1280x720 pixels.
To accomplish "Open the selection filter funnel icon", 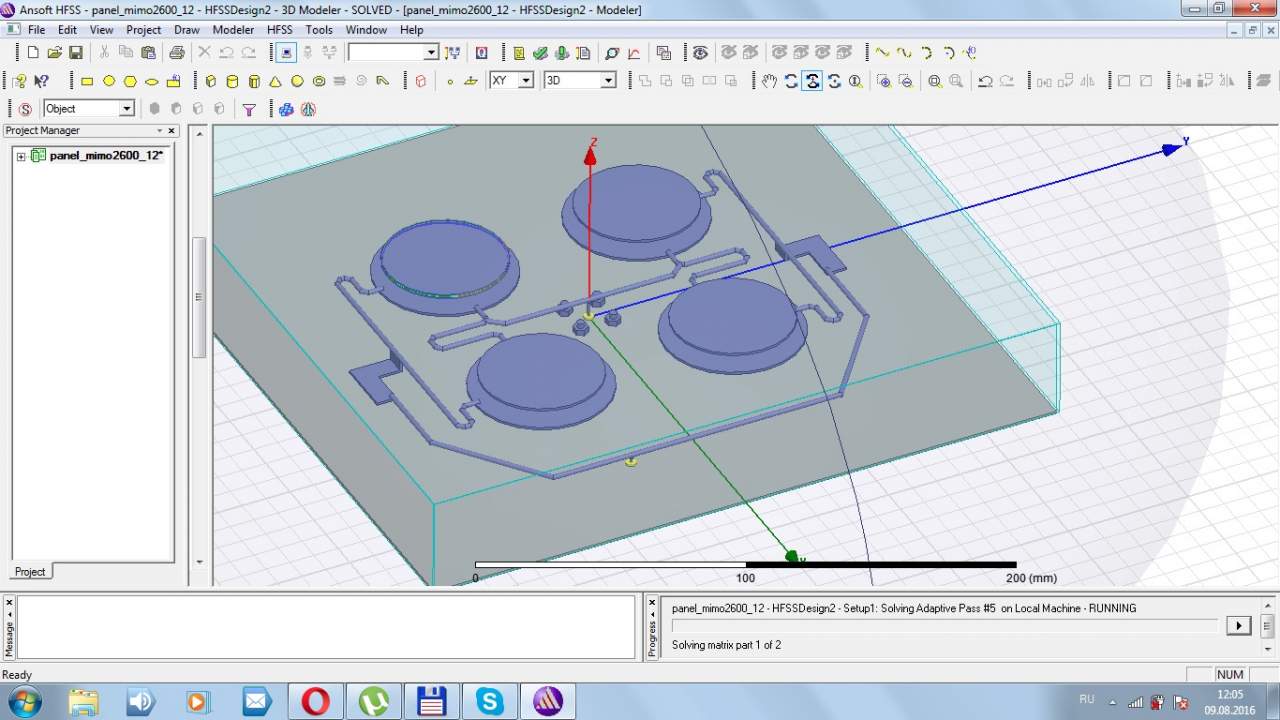I will tap(249, 109).
